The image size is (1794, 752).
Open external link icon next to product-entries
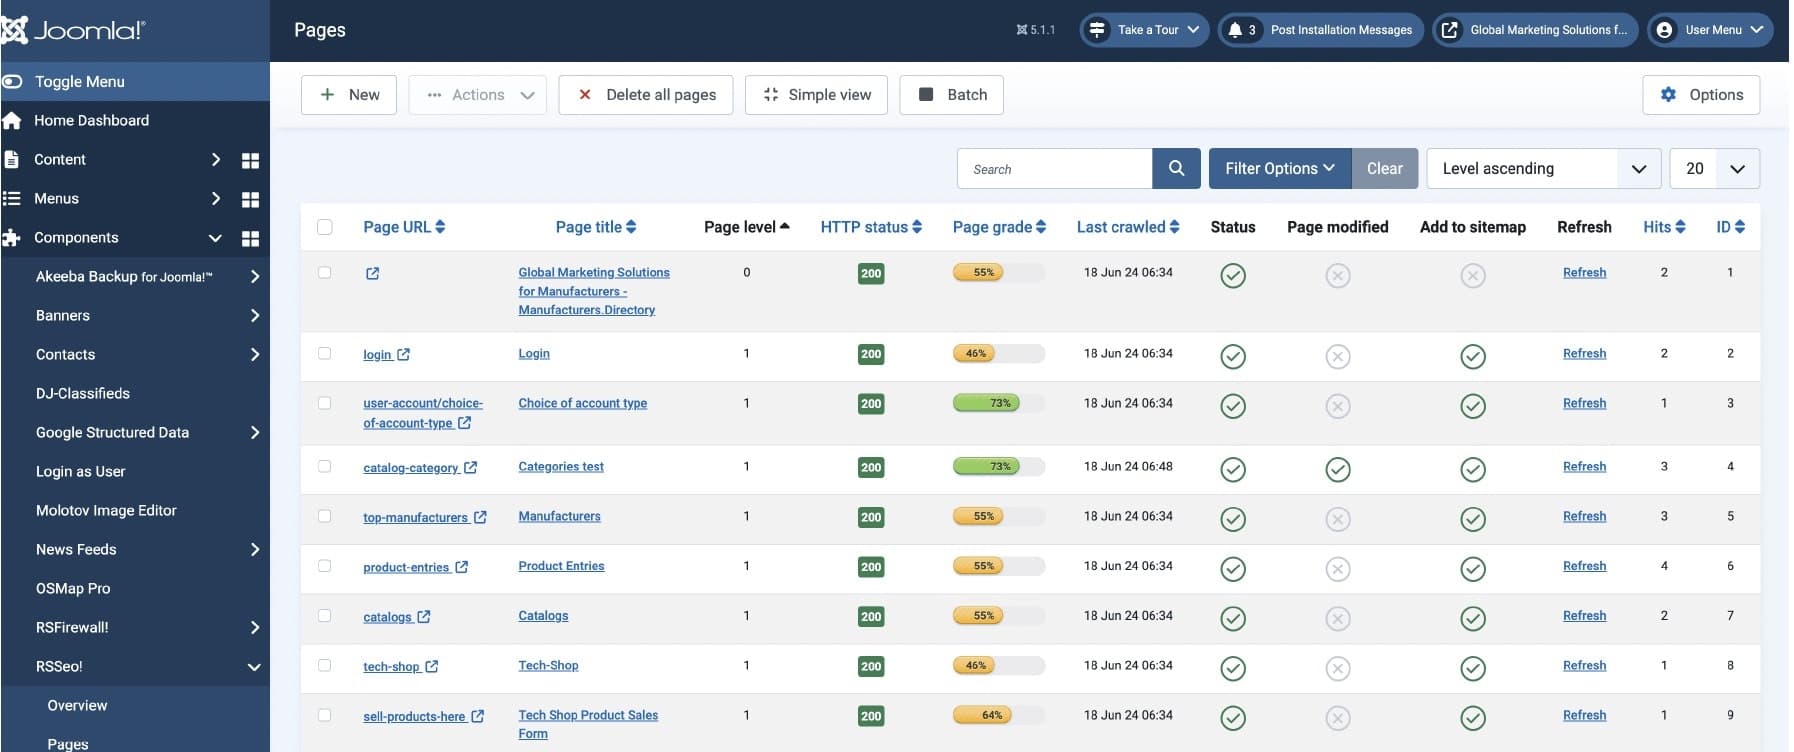tap(461, 567)
